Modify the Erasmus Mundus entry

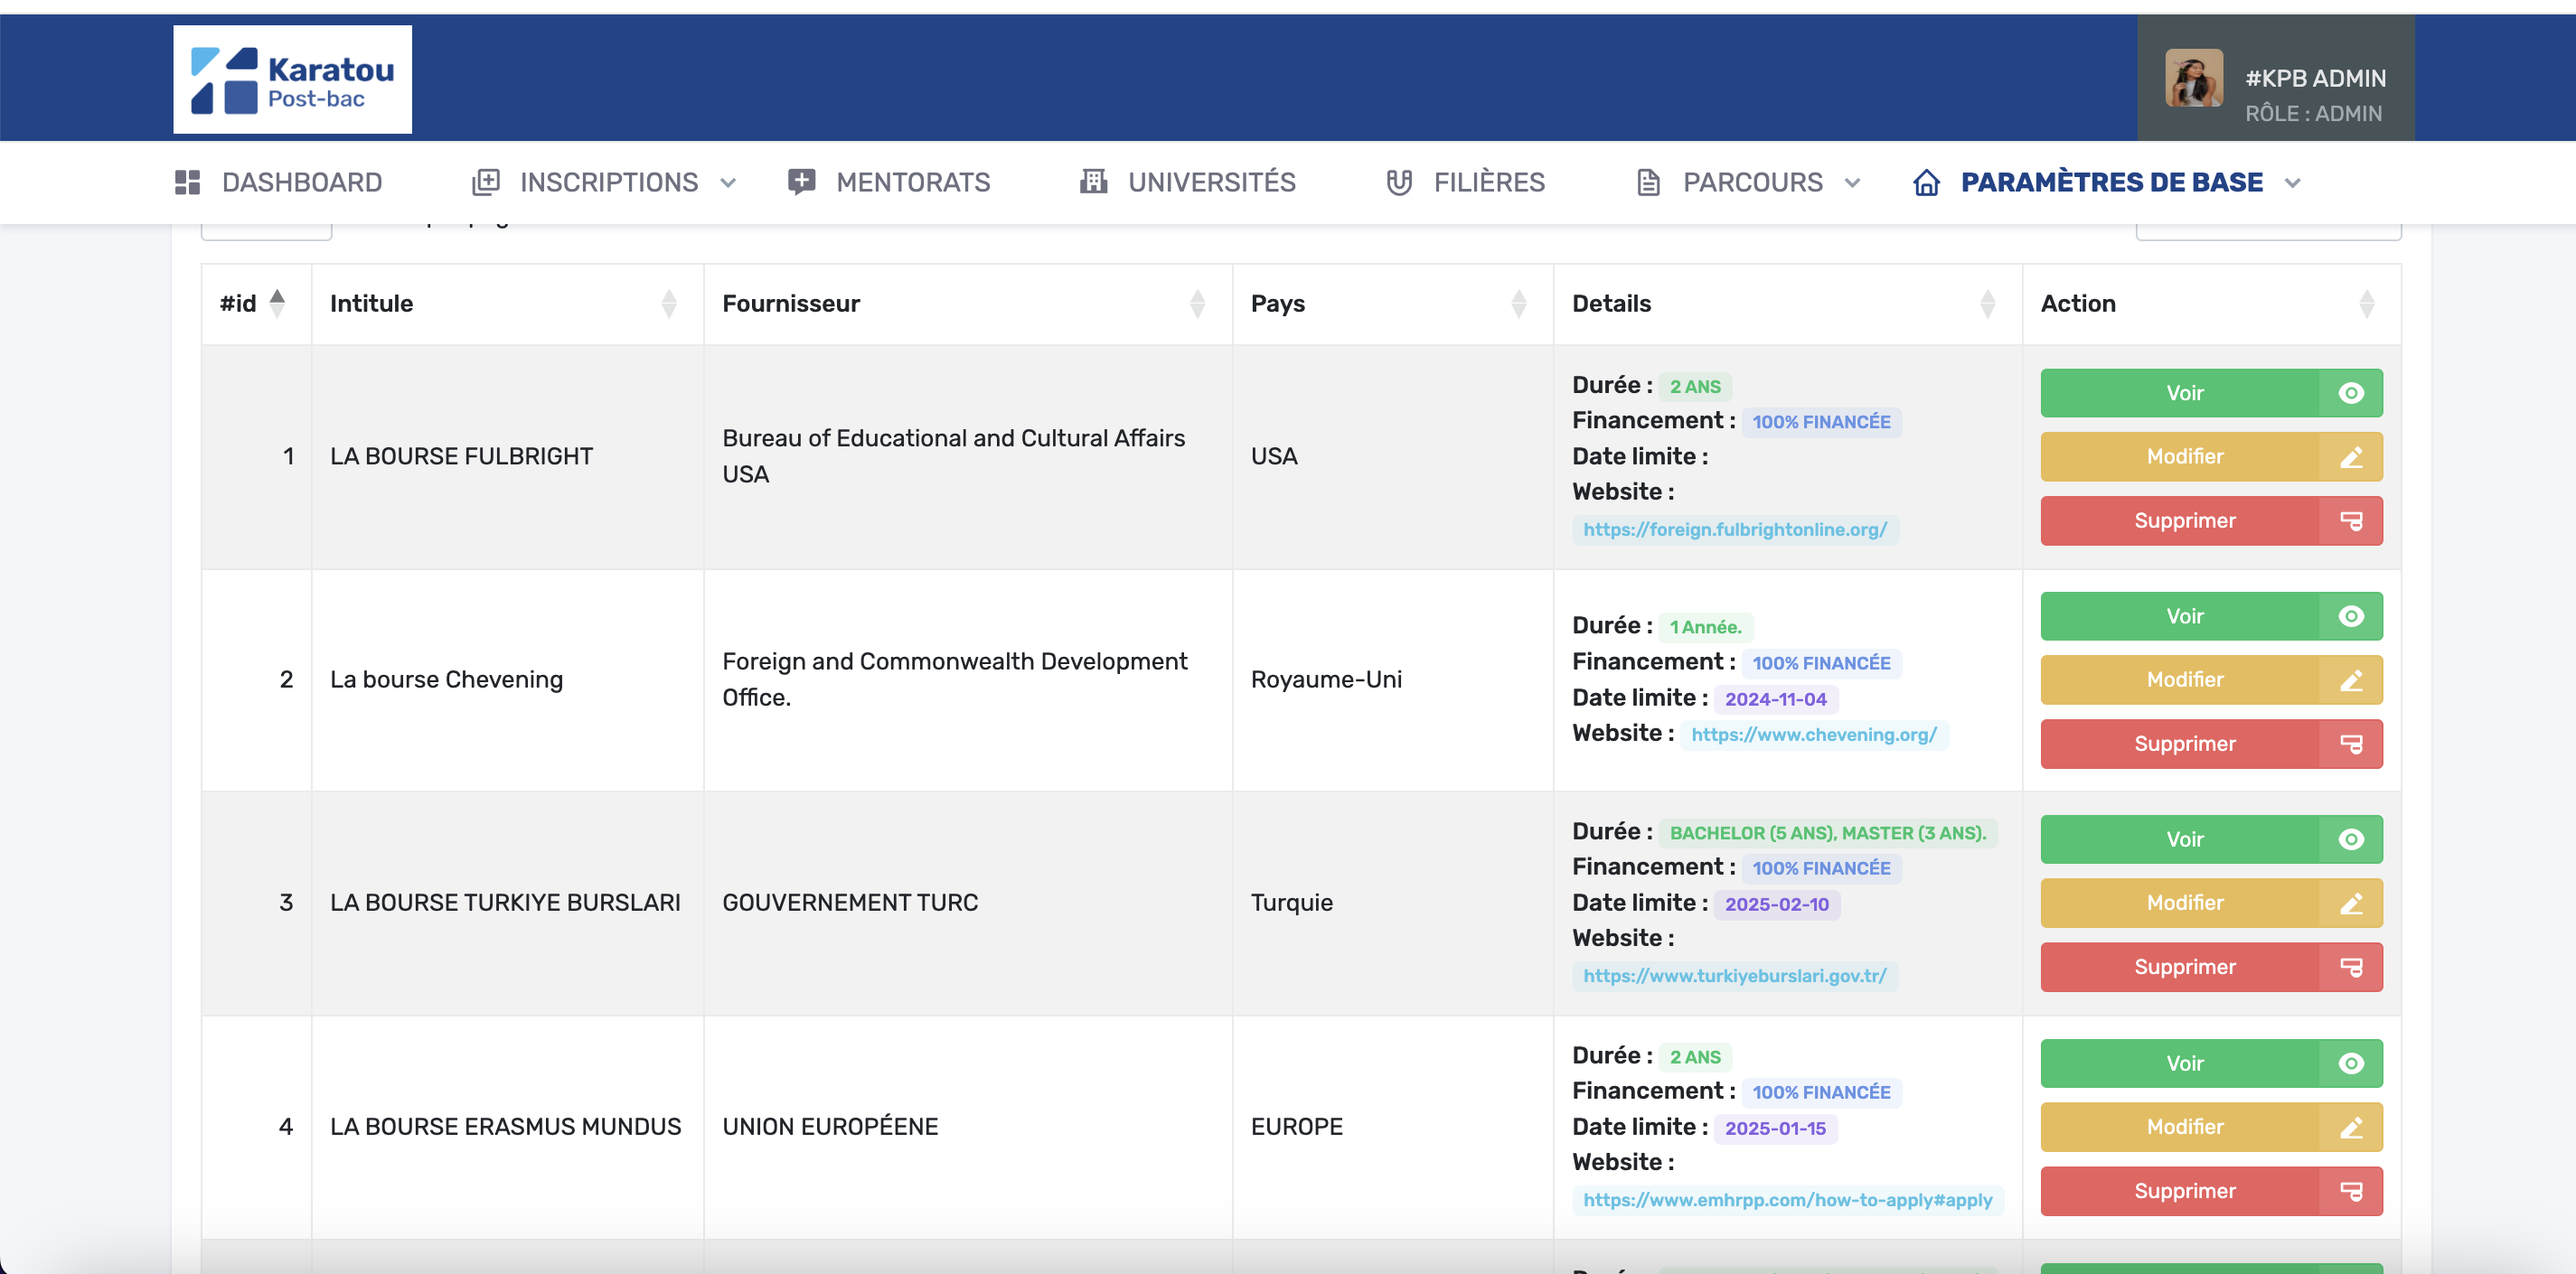(2211, 1127)
